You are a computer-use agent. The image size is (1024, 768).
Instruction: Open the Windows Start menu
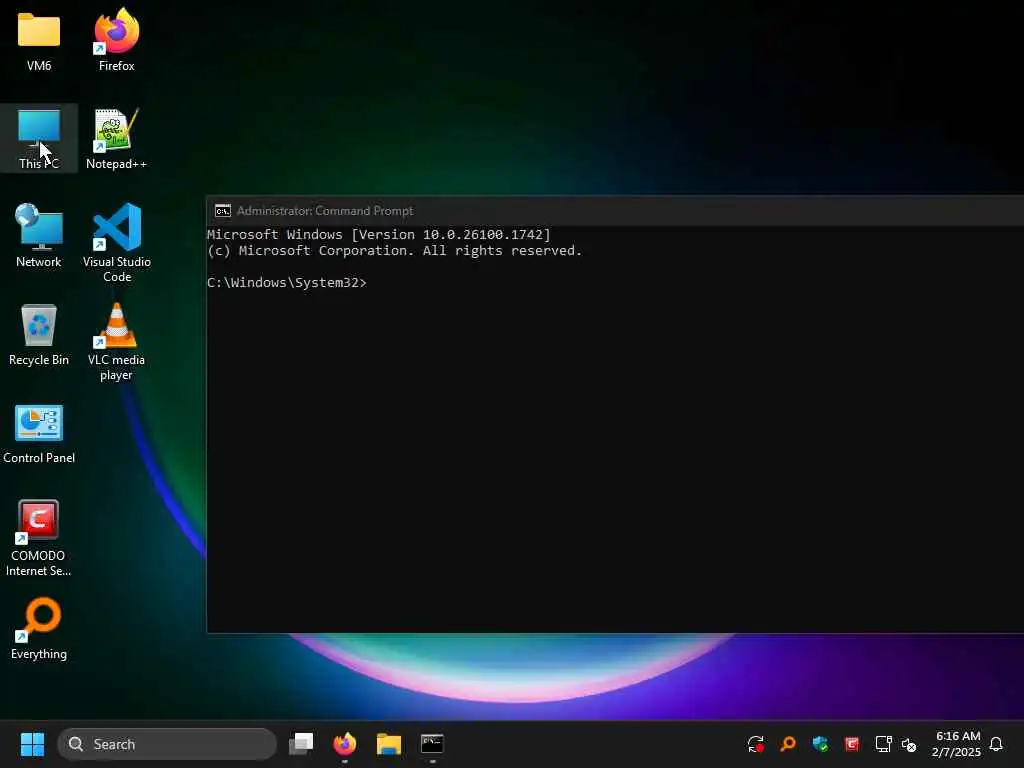coord(32,744)
